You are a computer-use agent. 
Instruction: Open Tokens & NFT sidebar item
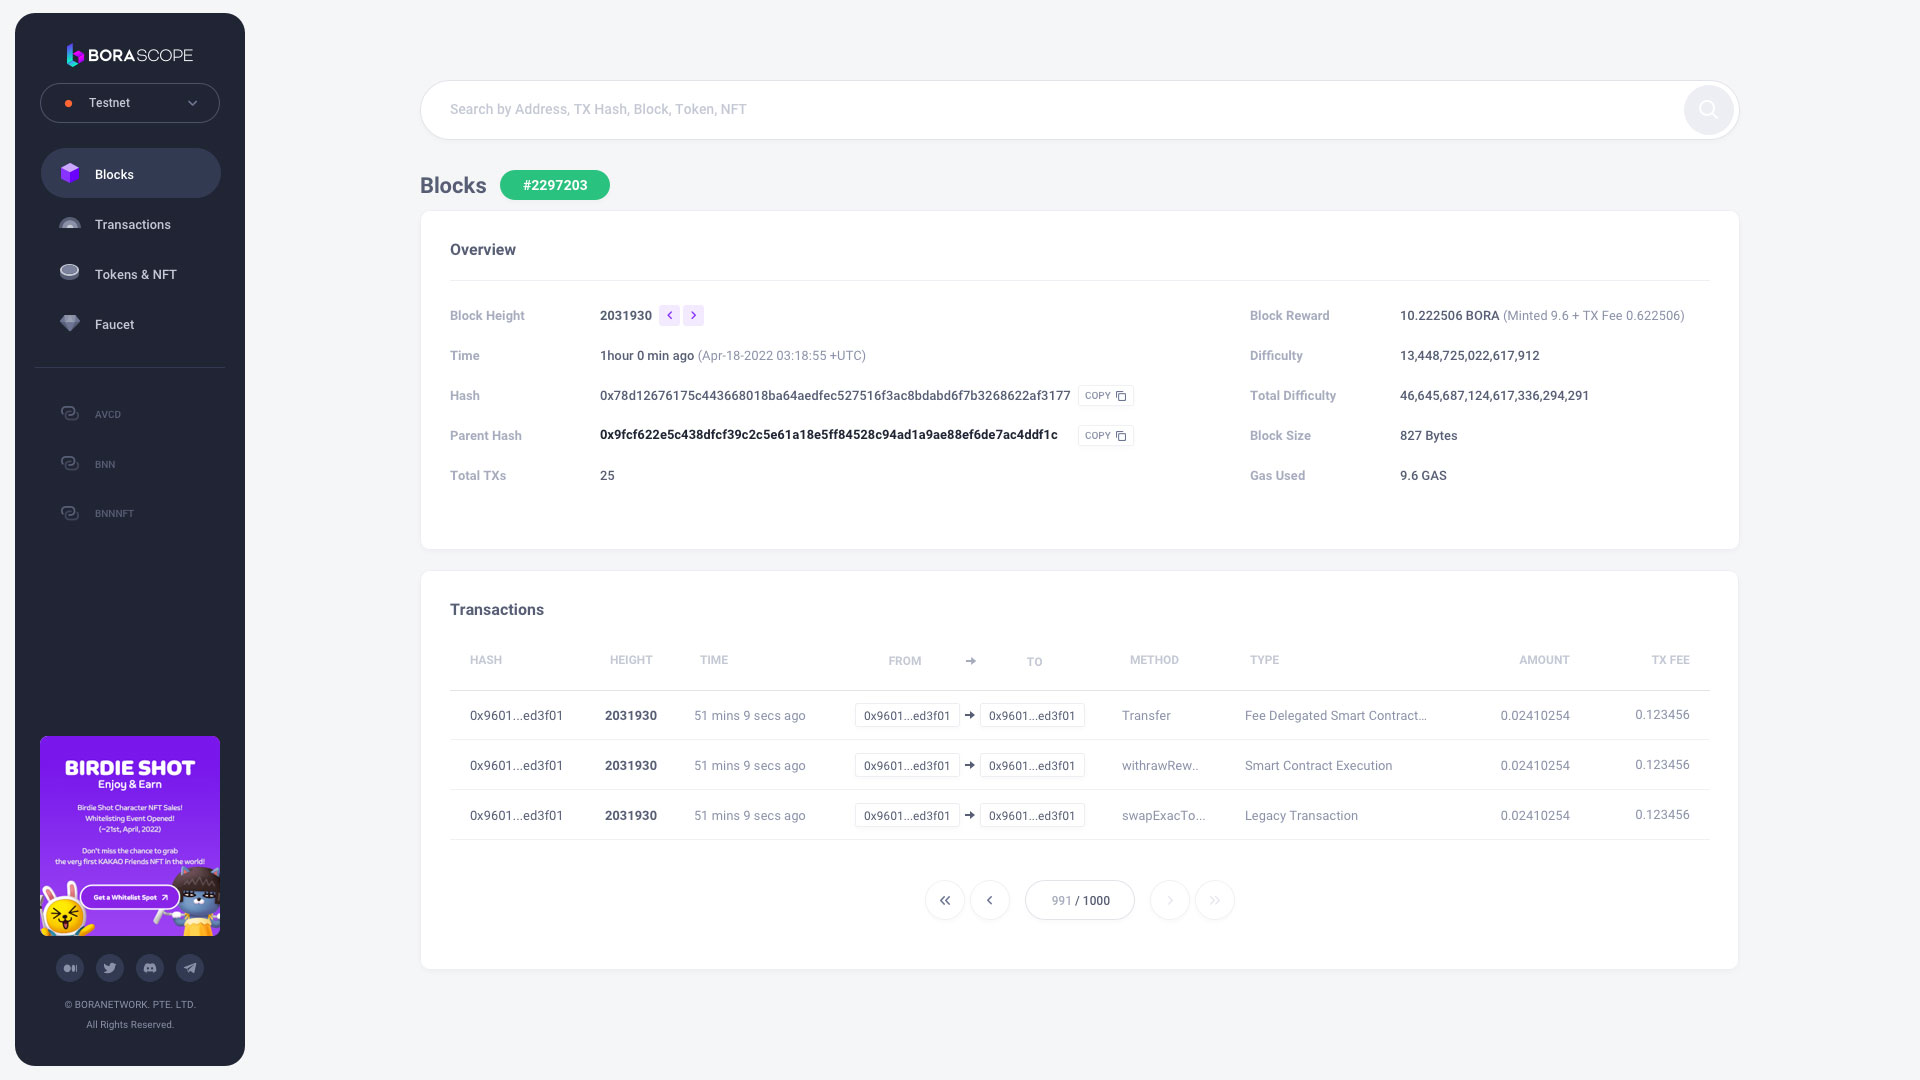[135, 275]
